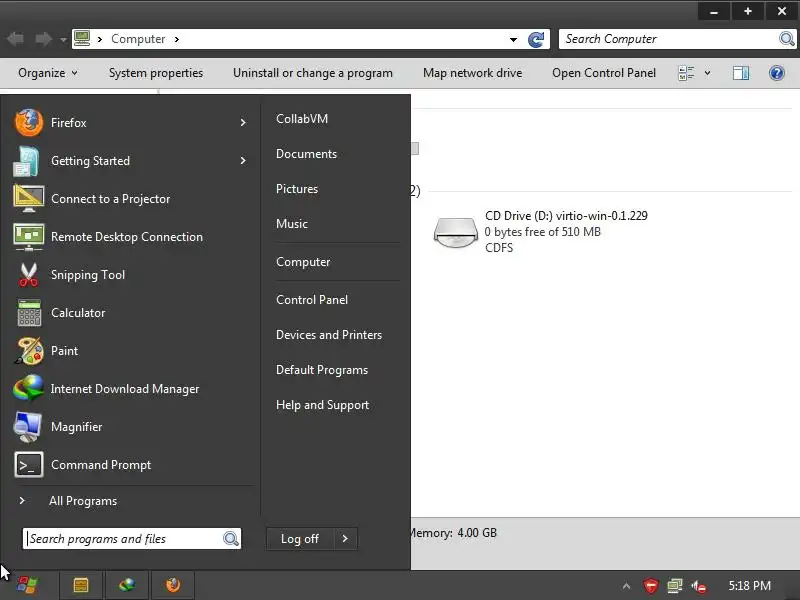Viewport: 800px width, 600px height.
Task: Open the network tray icon
Action: (x=675, y=586)
